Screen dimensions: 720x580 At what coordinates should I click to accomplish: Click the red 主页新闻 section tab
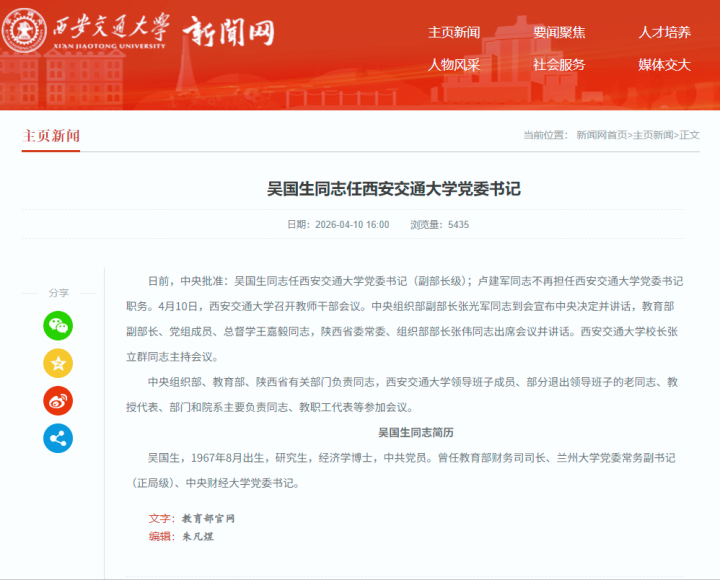(x=51, y=136)
